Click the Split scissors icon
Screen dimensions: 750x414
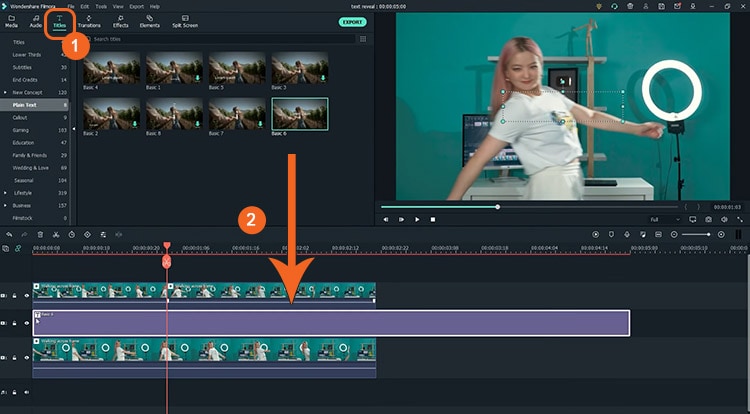[56, 235]
